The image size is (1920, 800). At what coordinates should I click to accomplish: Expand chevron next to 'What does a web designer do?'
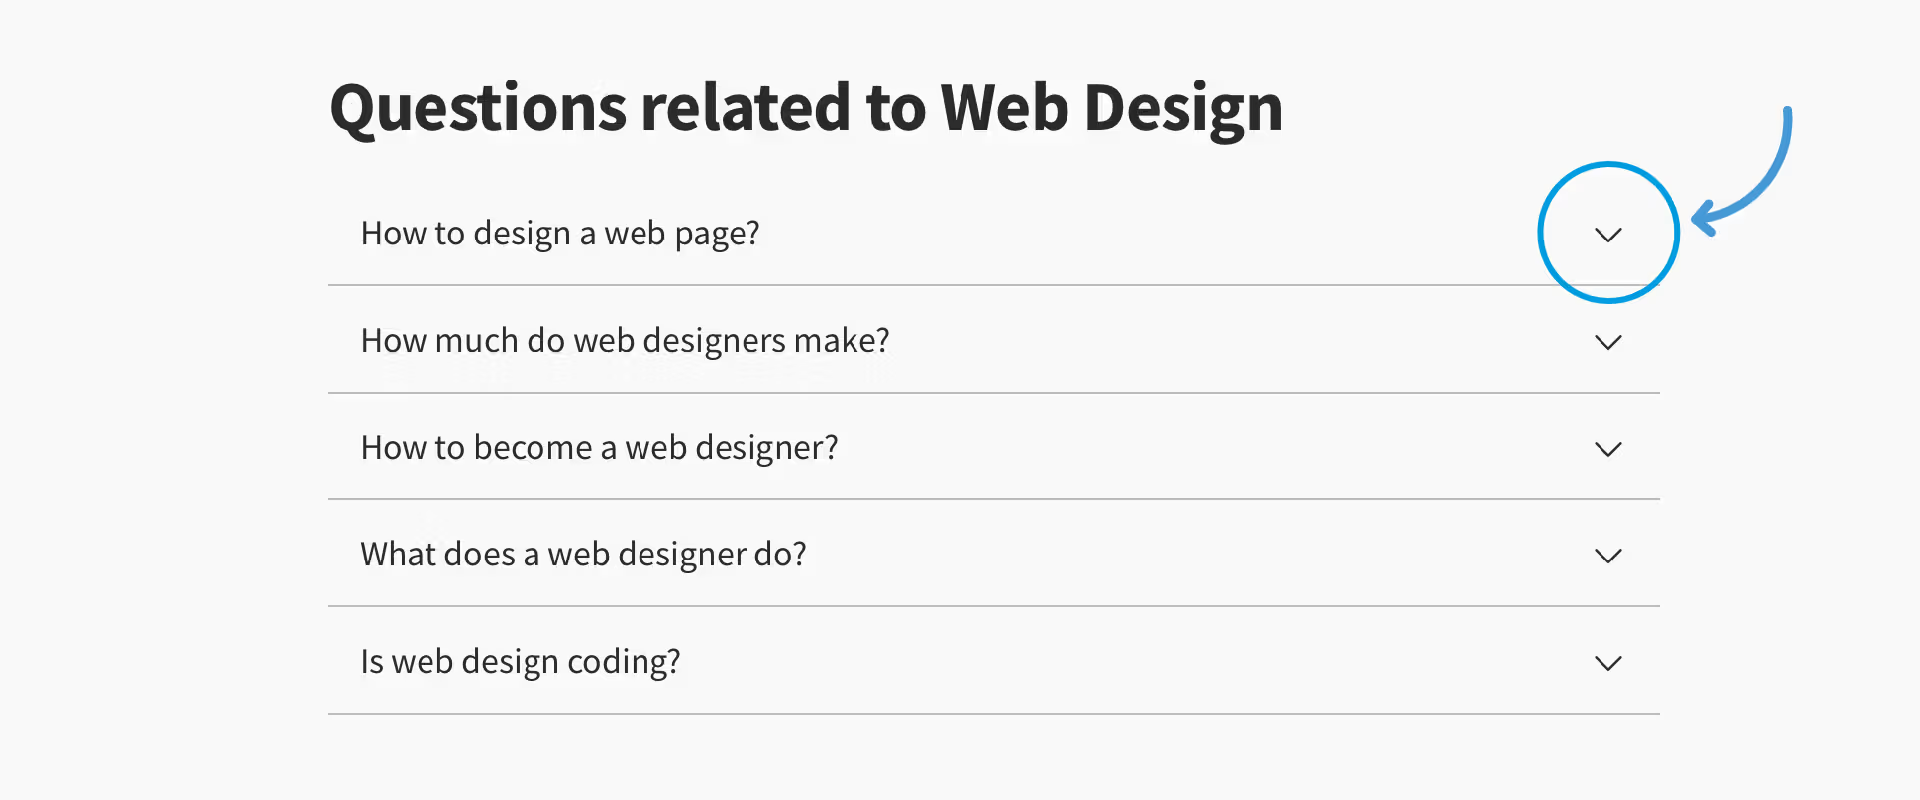click(1608, 556)
